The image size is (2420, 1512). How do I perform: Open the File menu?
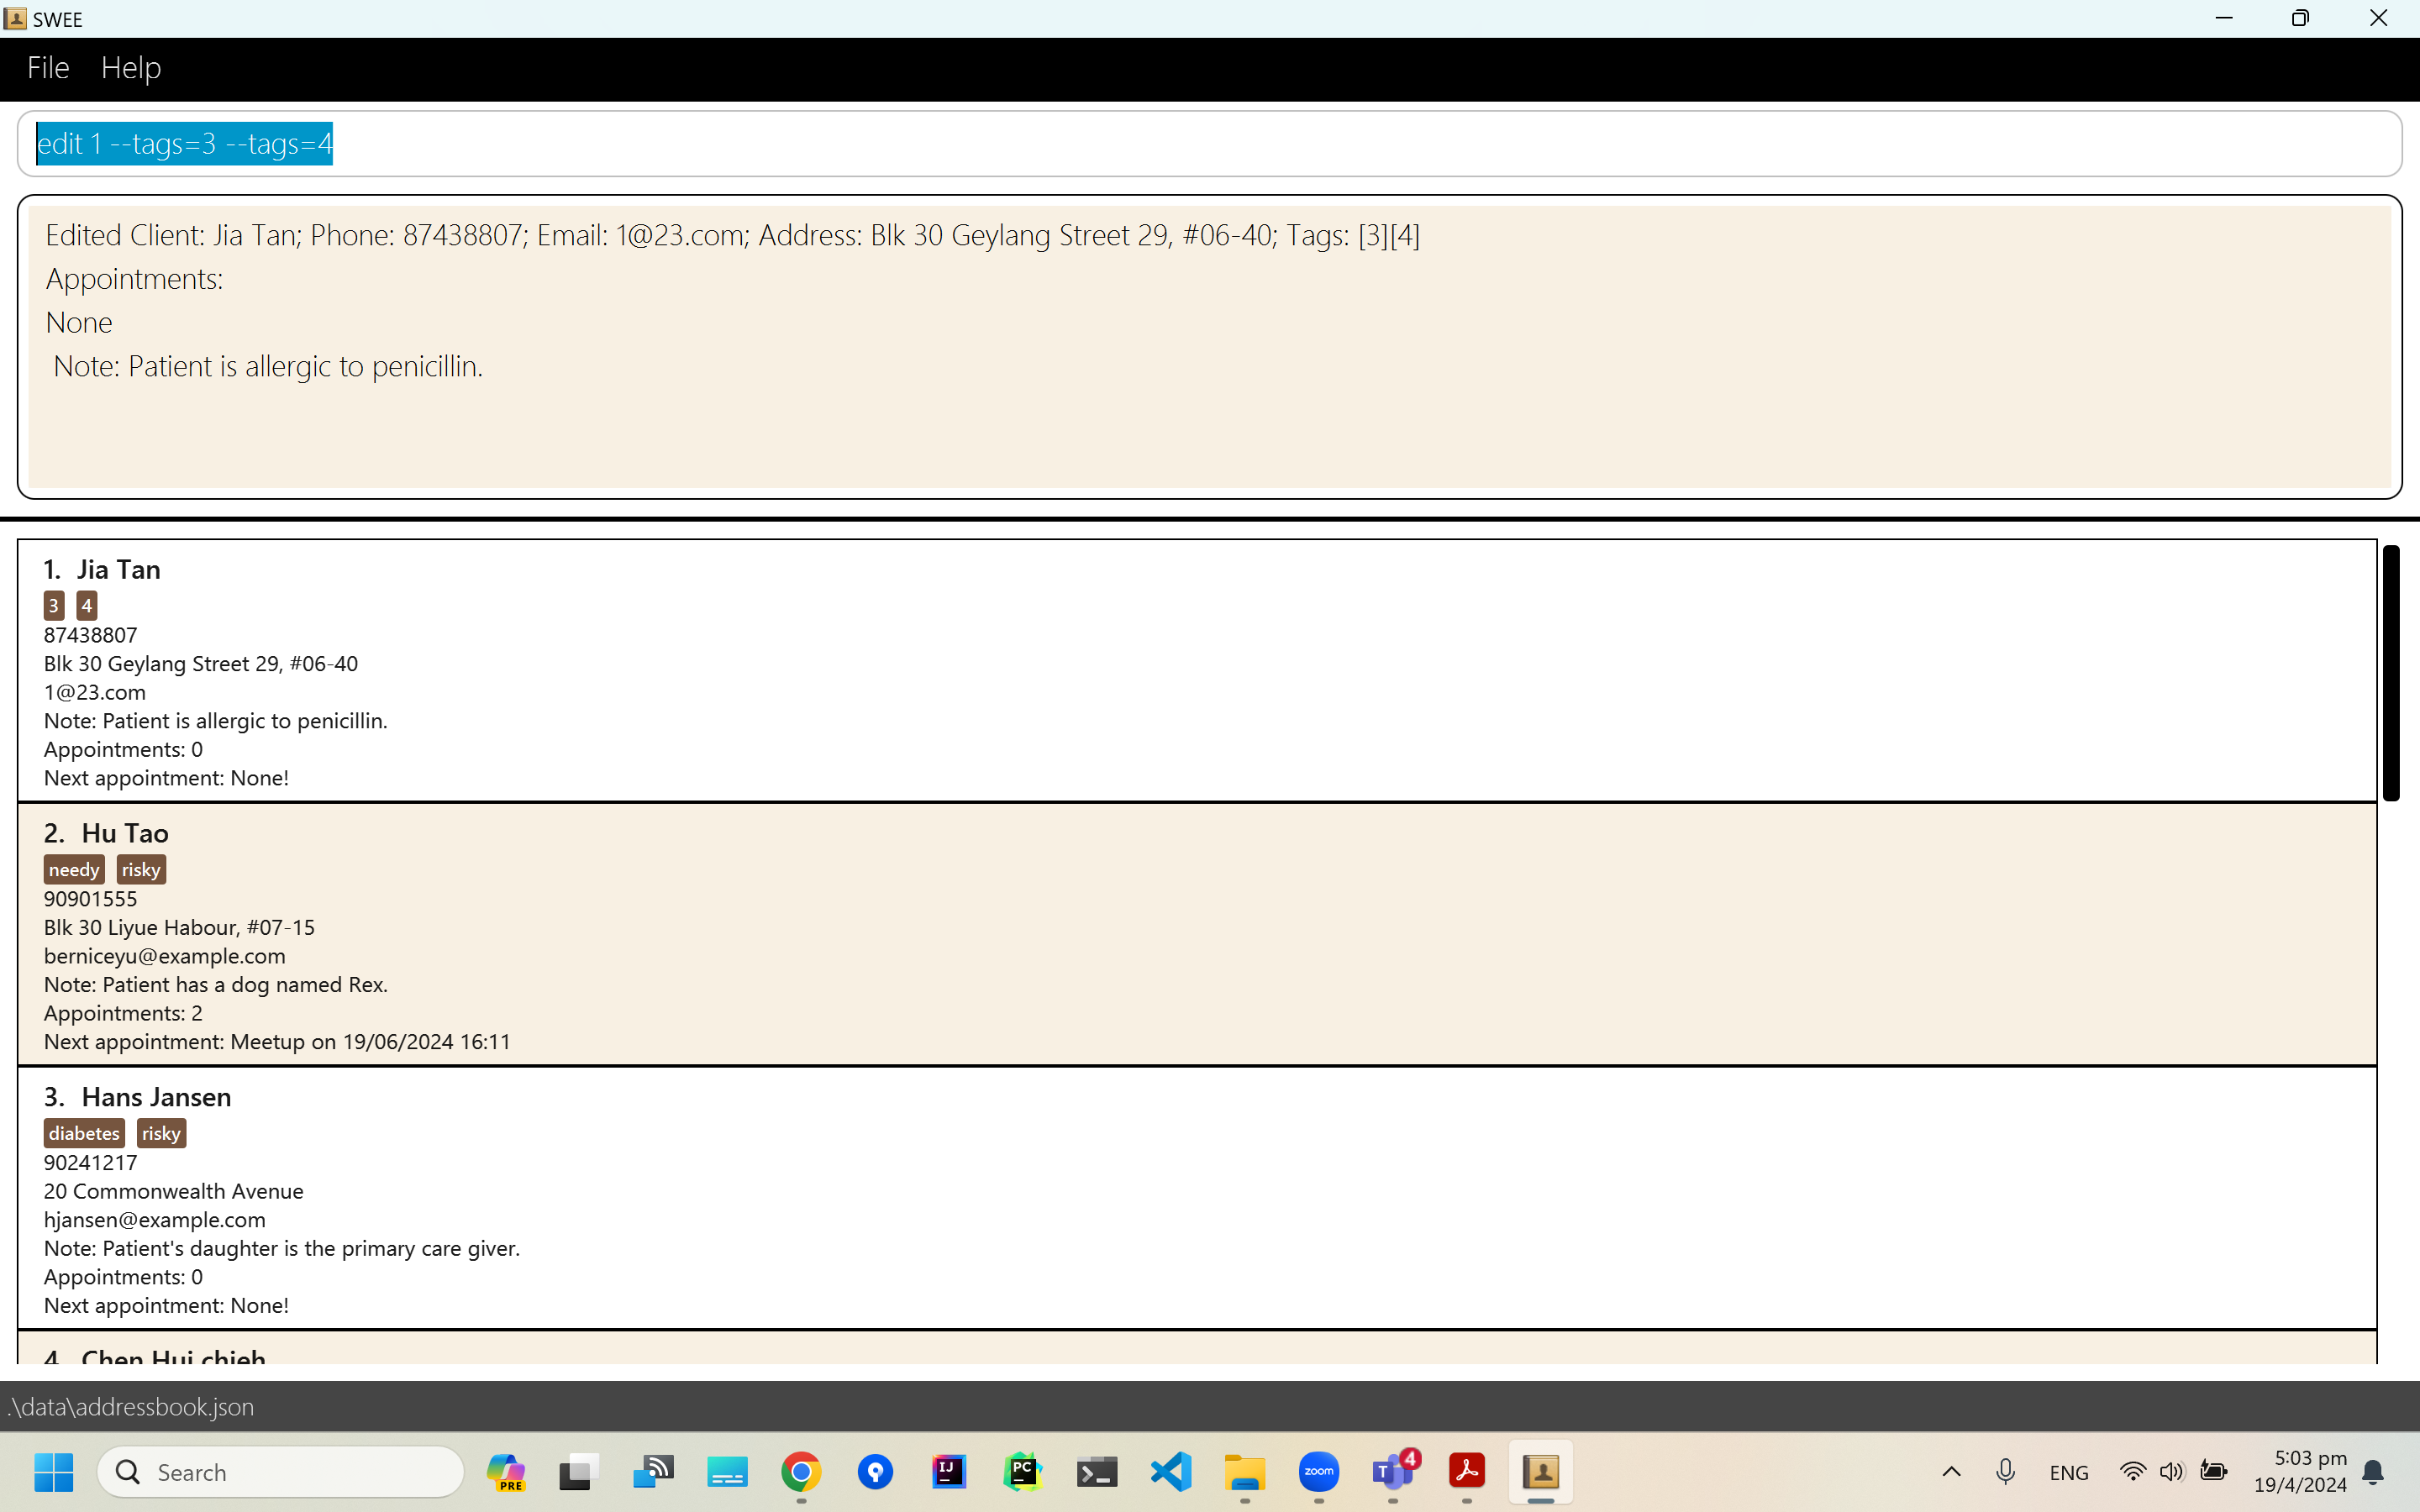pos(48,68)
